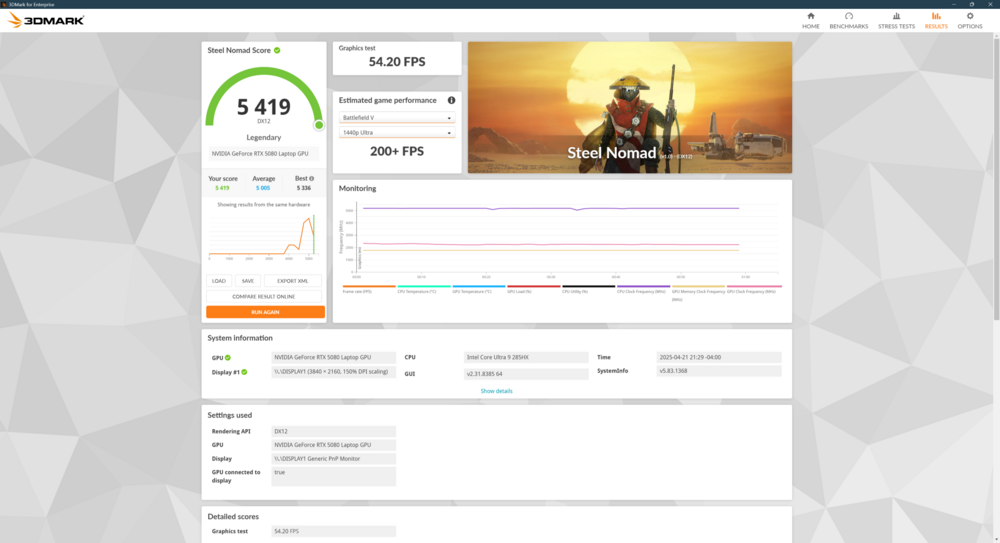Open the Benchmarks gauge icon
The image size is (1000, 543).
pos(848,16)
